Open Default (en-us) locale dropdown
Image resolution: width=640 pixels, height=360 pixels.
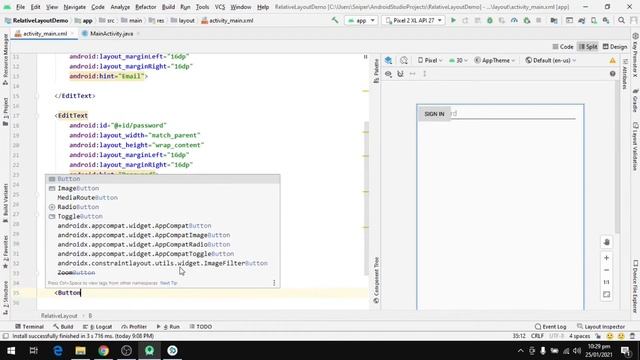pos(551,60)
